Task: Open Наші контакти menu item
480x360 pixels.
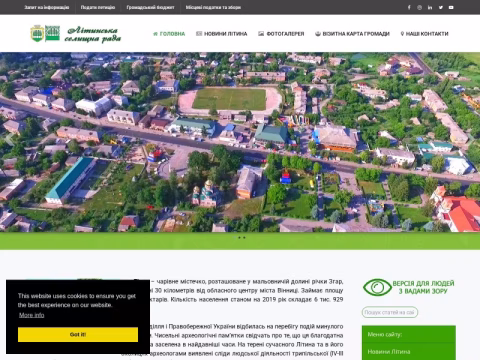Action: 424,34
